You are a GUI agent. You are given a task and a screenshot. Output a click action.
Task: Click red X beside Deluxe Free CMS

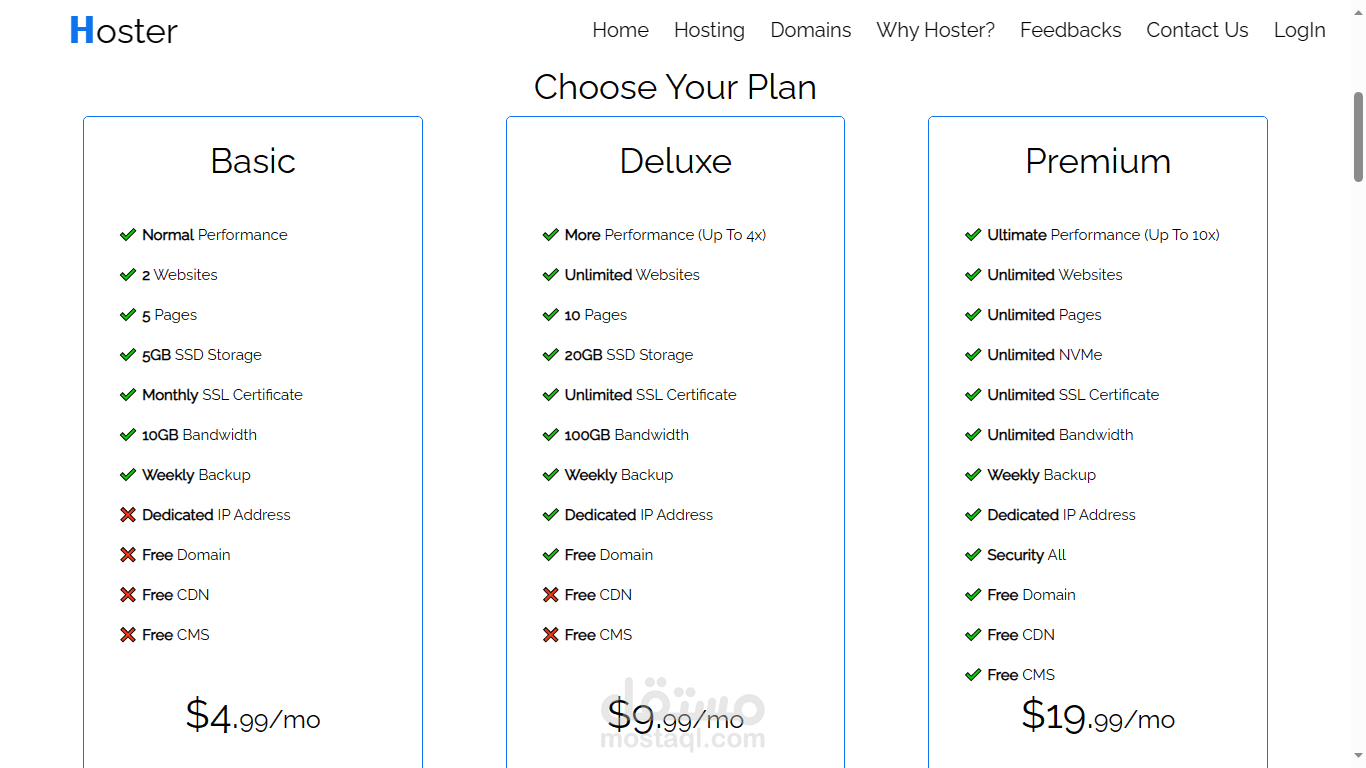[x=550, y=635]
